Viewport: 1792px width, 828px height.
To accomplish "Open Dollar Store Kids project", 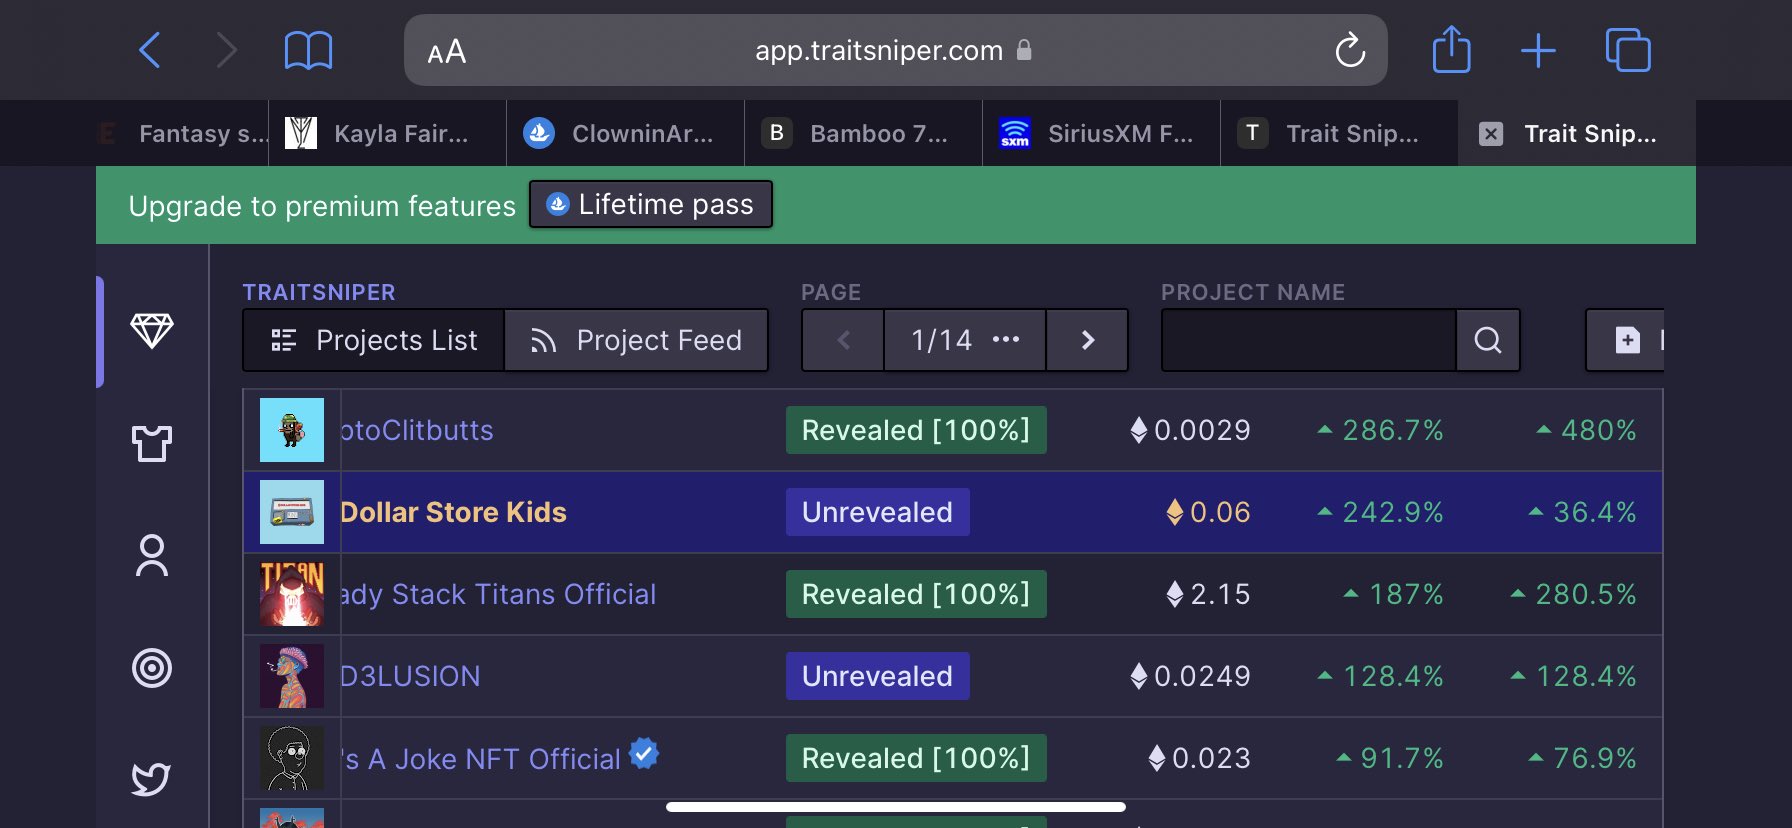I will tap(454, 512).
